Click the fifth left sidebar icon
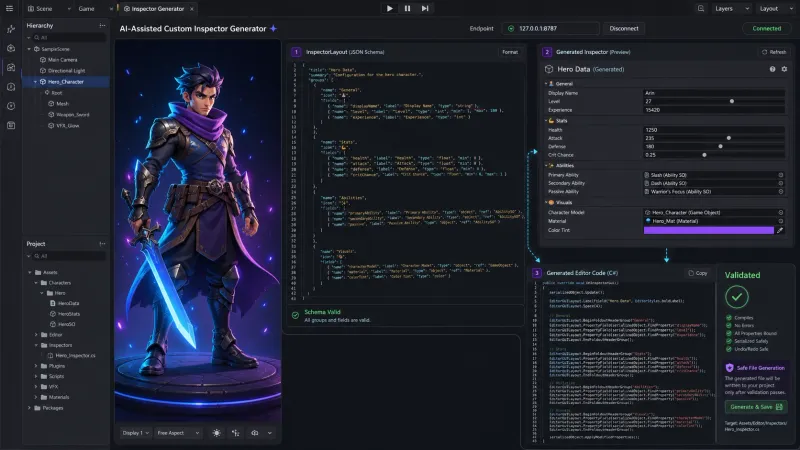 (x=11, y=106)
